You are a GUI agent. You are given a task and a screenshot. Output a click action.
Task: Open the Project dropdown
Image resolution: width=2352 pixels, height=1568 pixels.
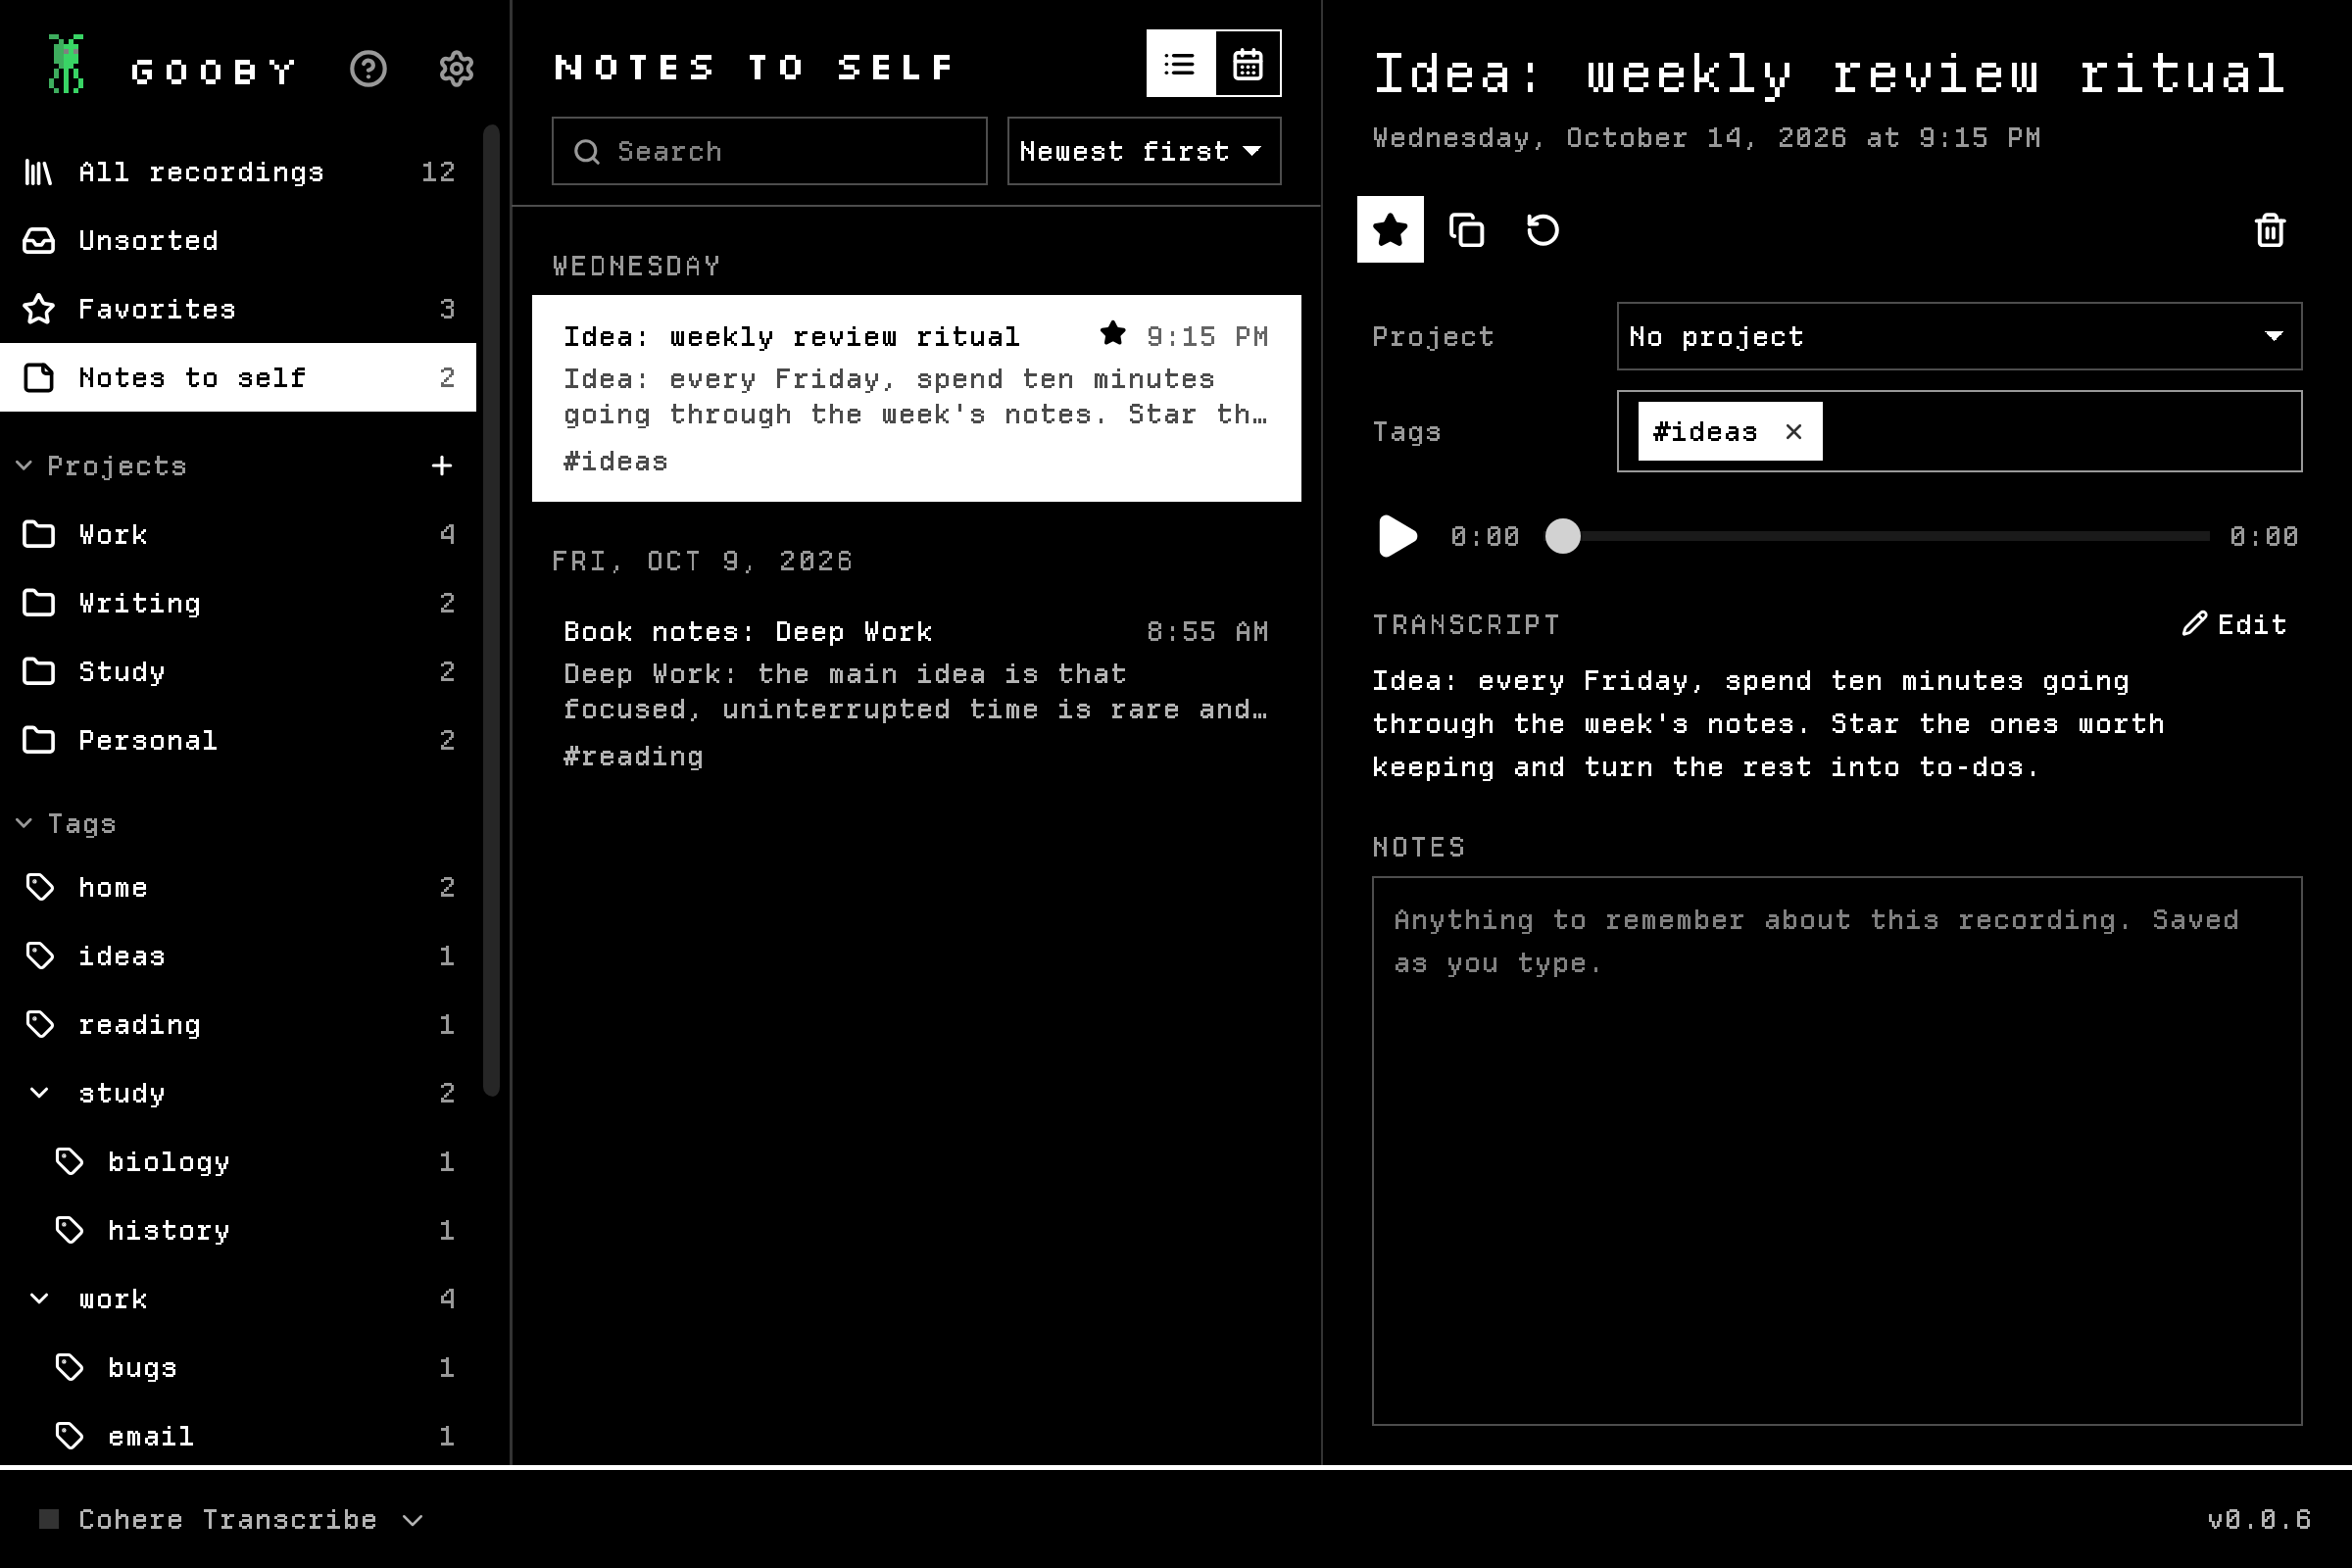1959,337
